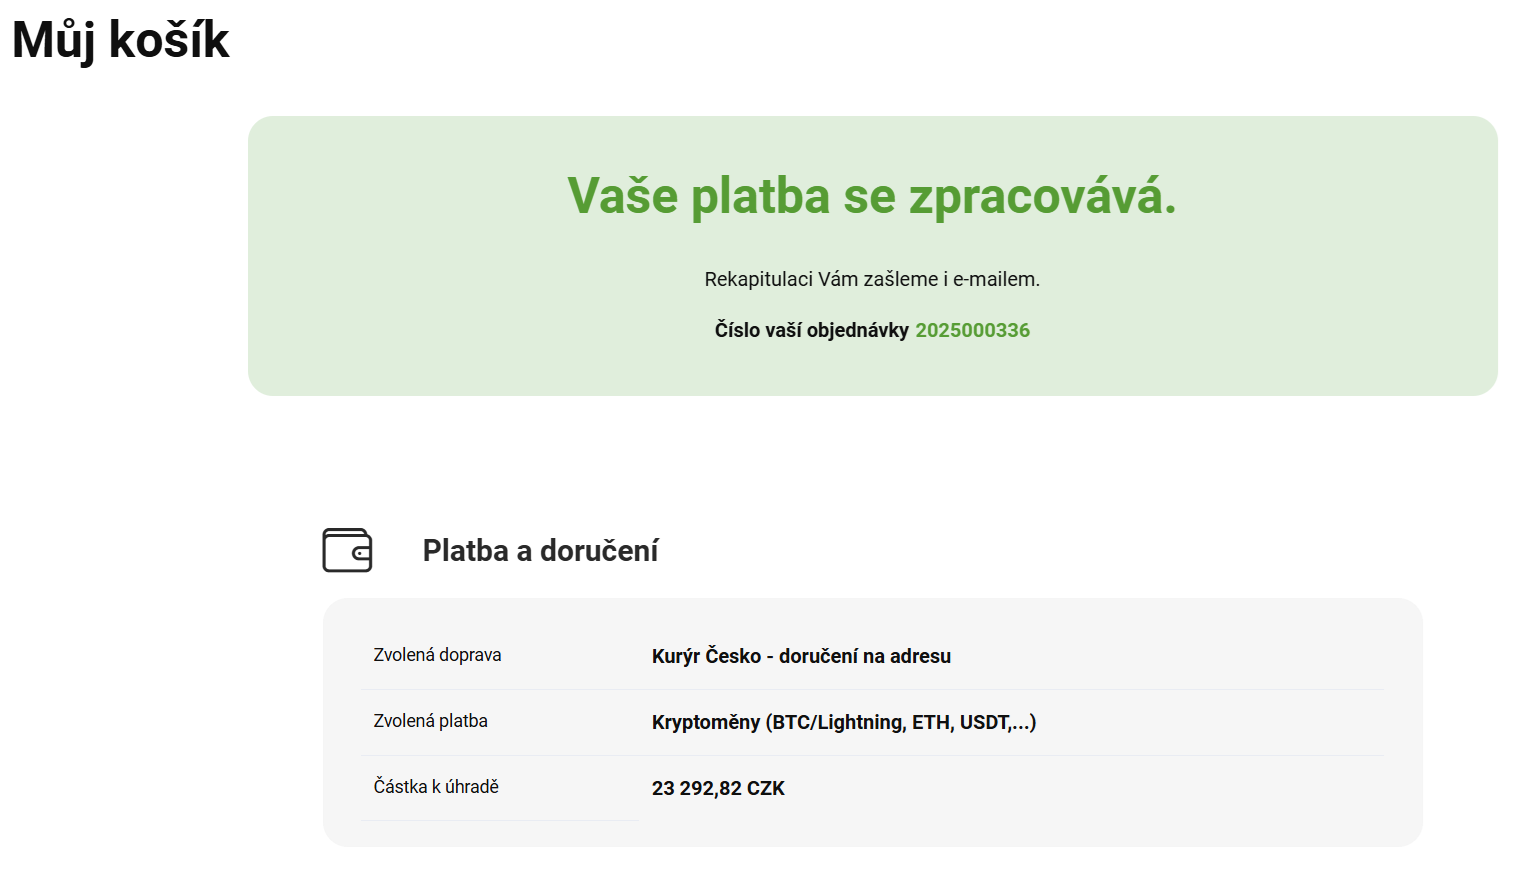Click 'Kurýr Česko - doručení na adresu' value
1531x887 pixels.
(801, 656)
